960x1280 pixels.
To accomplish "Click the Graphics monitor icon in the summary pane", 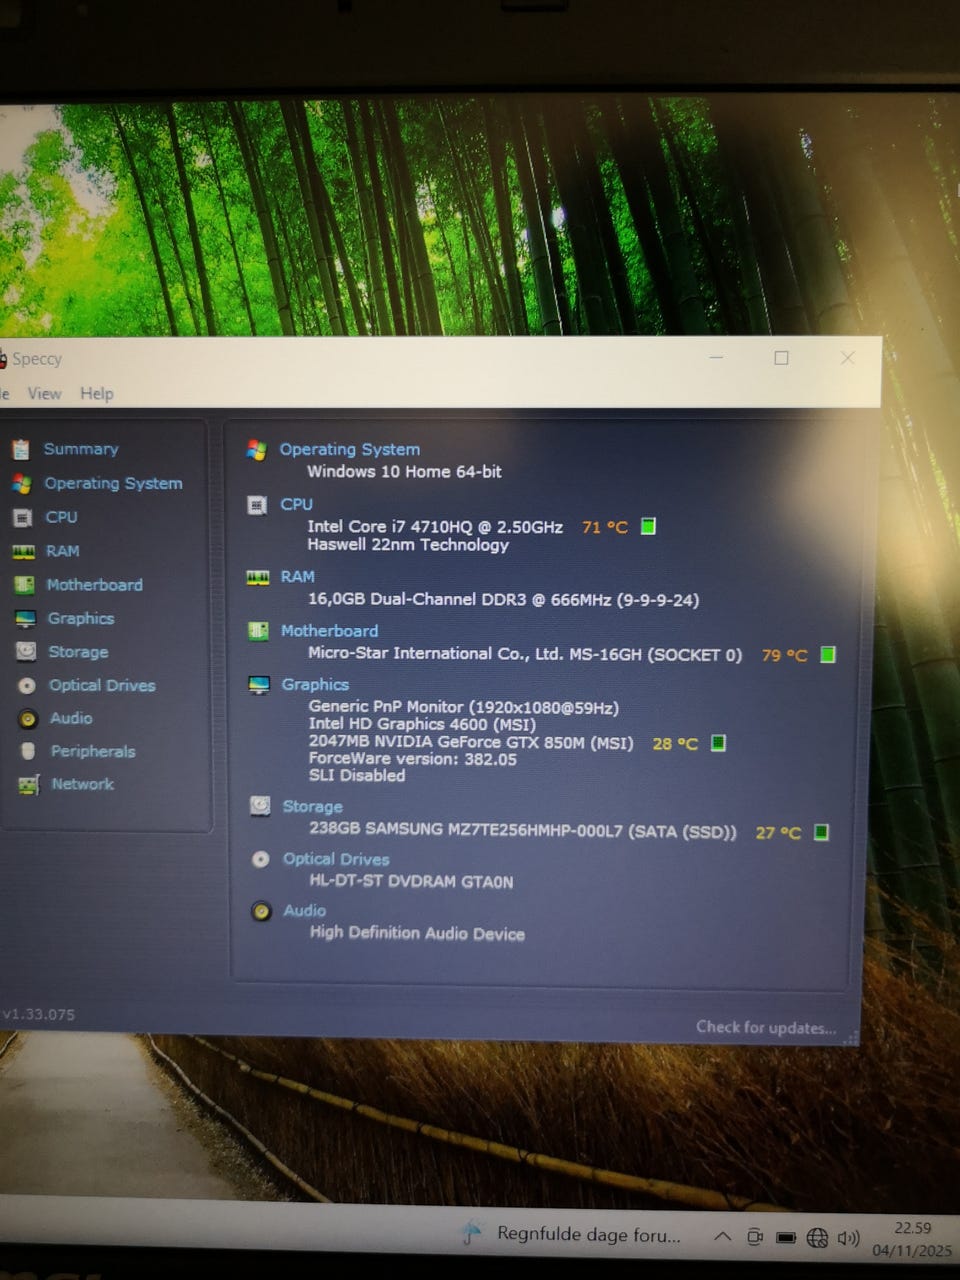I will click(x=259, y=685).
